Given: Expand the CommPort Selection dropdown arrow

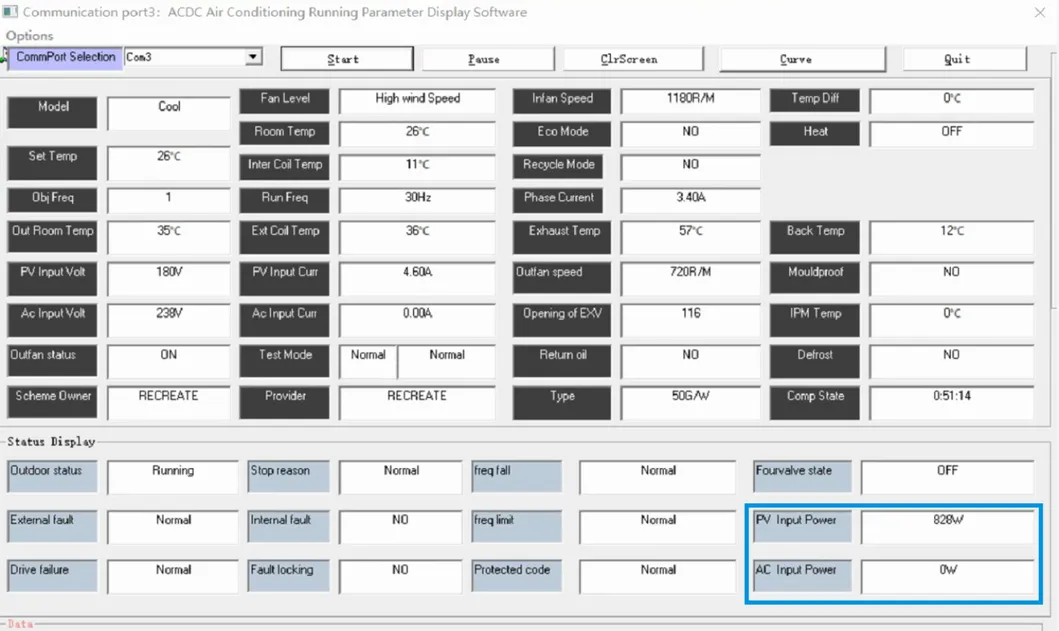Looking at the screenshot, I should pos(253,58).
